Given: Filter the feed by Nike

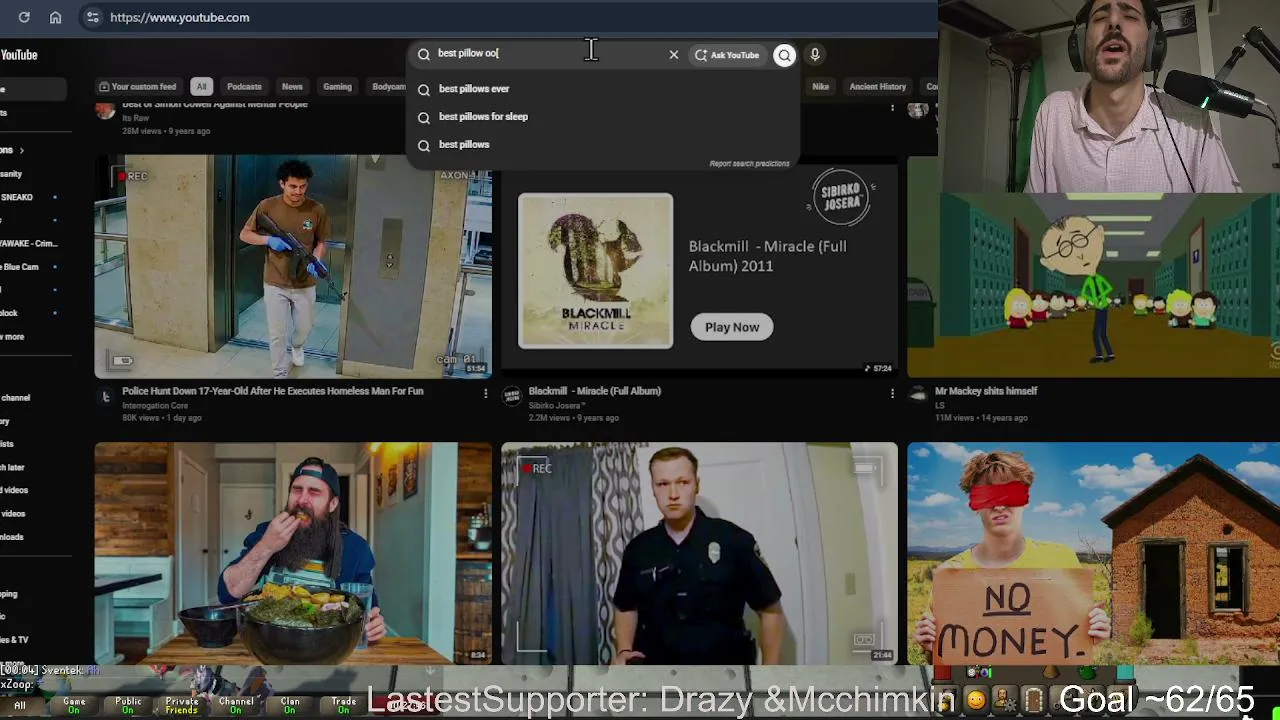Looking at the screenshot, I should [x=820, y=87].
